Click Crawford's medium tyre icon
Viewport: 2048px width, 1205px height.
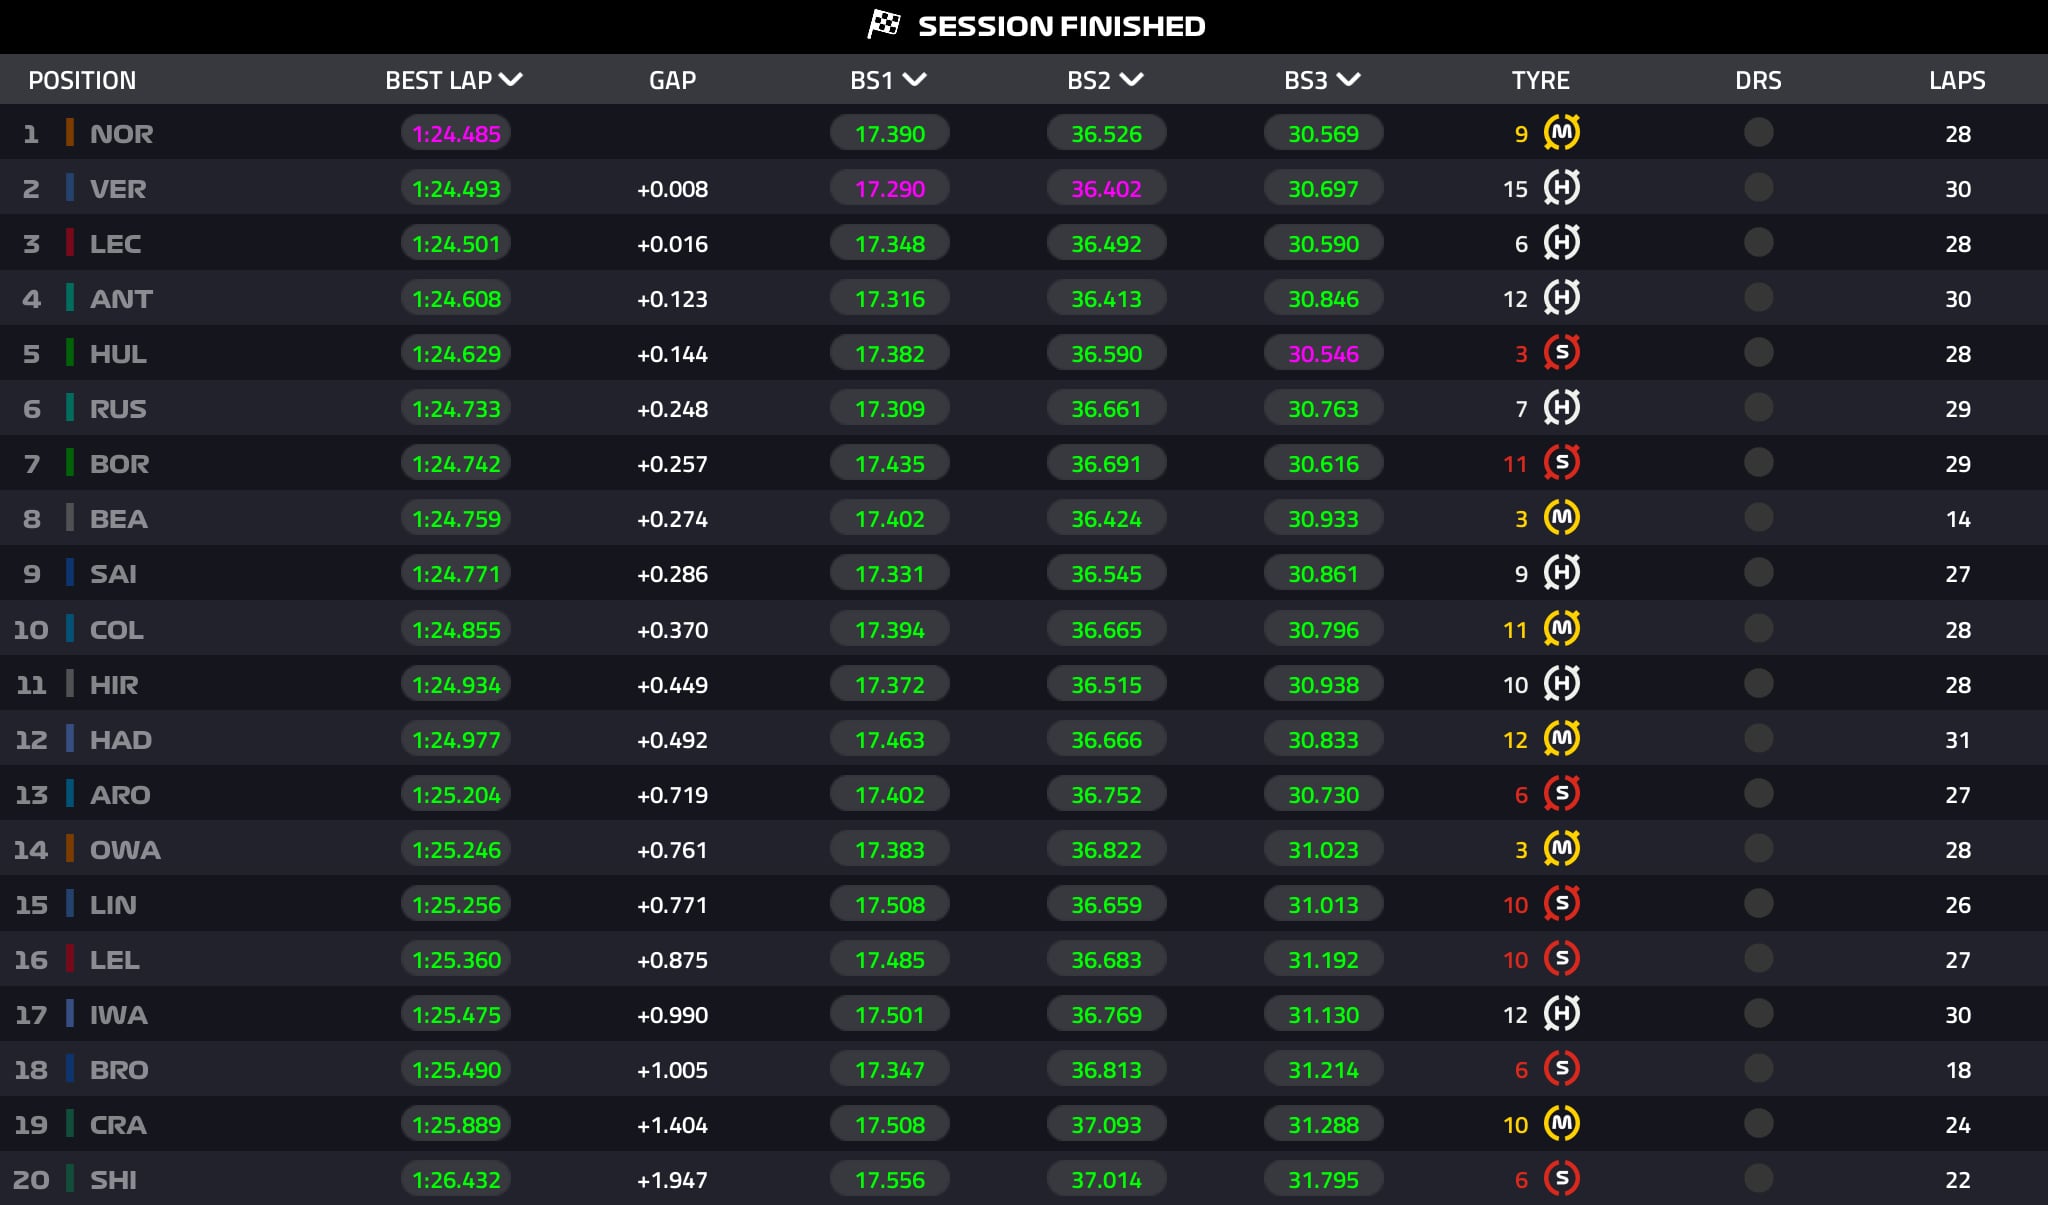[1561, 1124]
